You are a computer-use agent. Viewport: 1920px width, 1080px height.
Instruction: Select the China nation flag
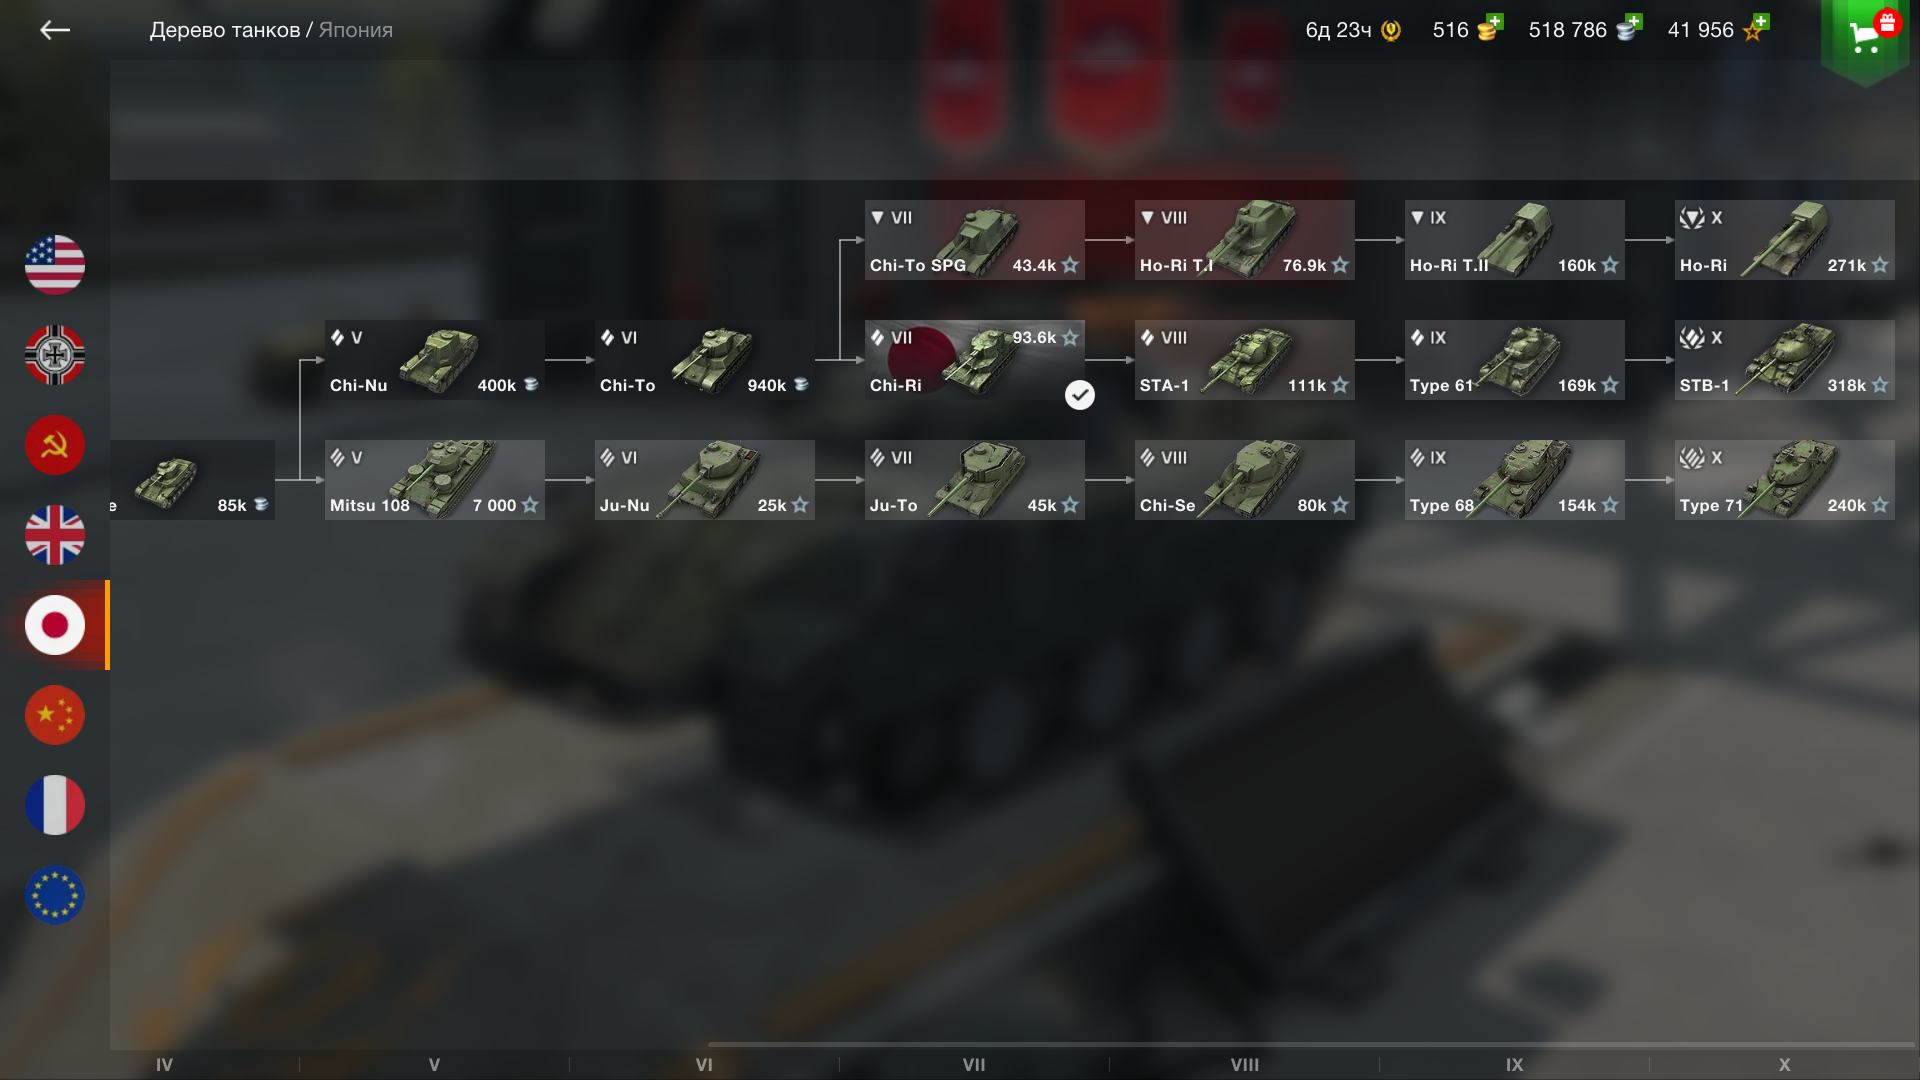click(55, 715)
